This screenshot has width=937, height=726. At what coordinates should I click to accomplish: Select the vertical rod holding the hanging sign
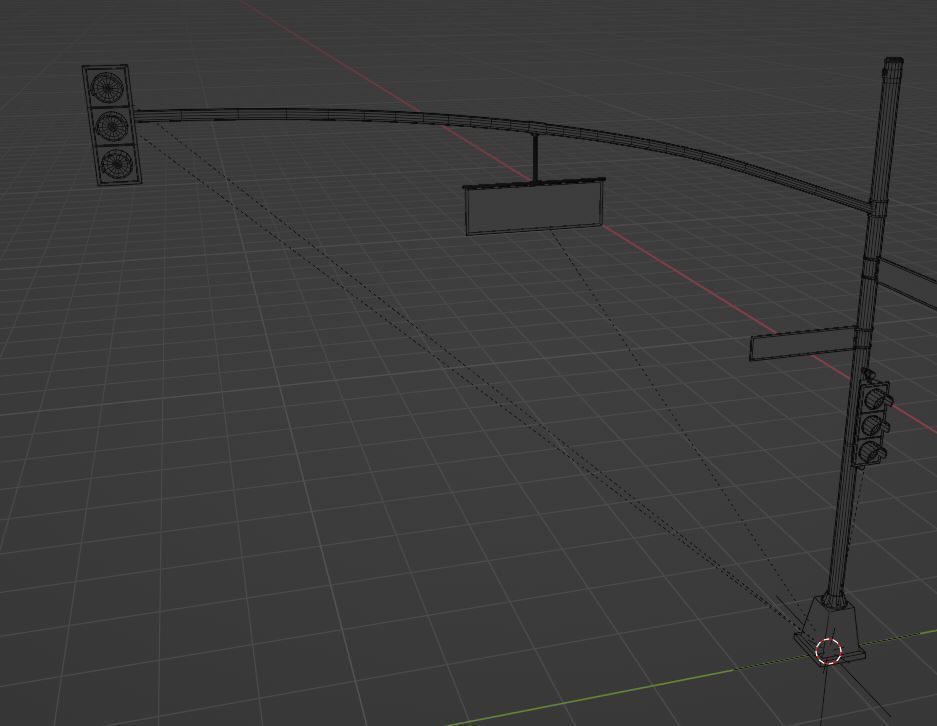[x=534, y=158]
